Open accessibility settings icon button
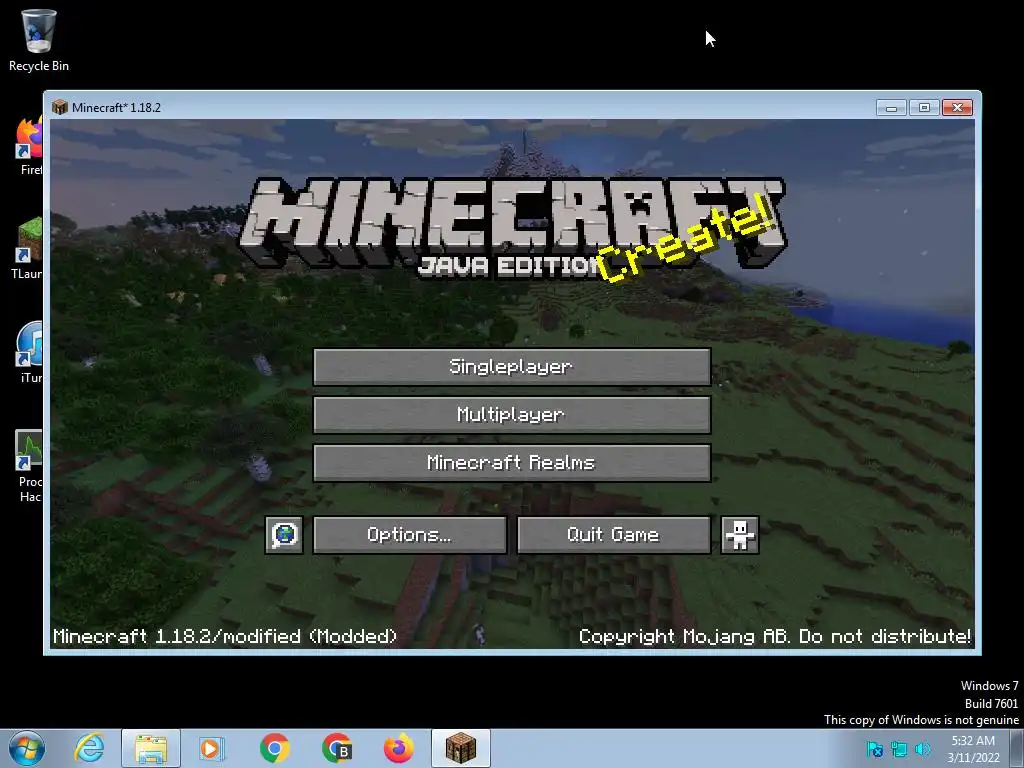 740,535
